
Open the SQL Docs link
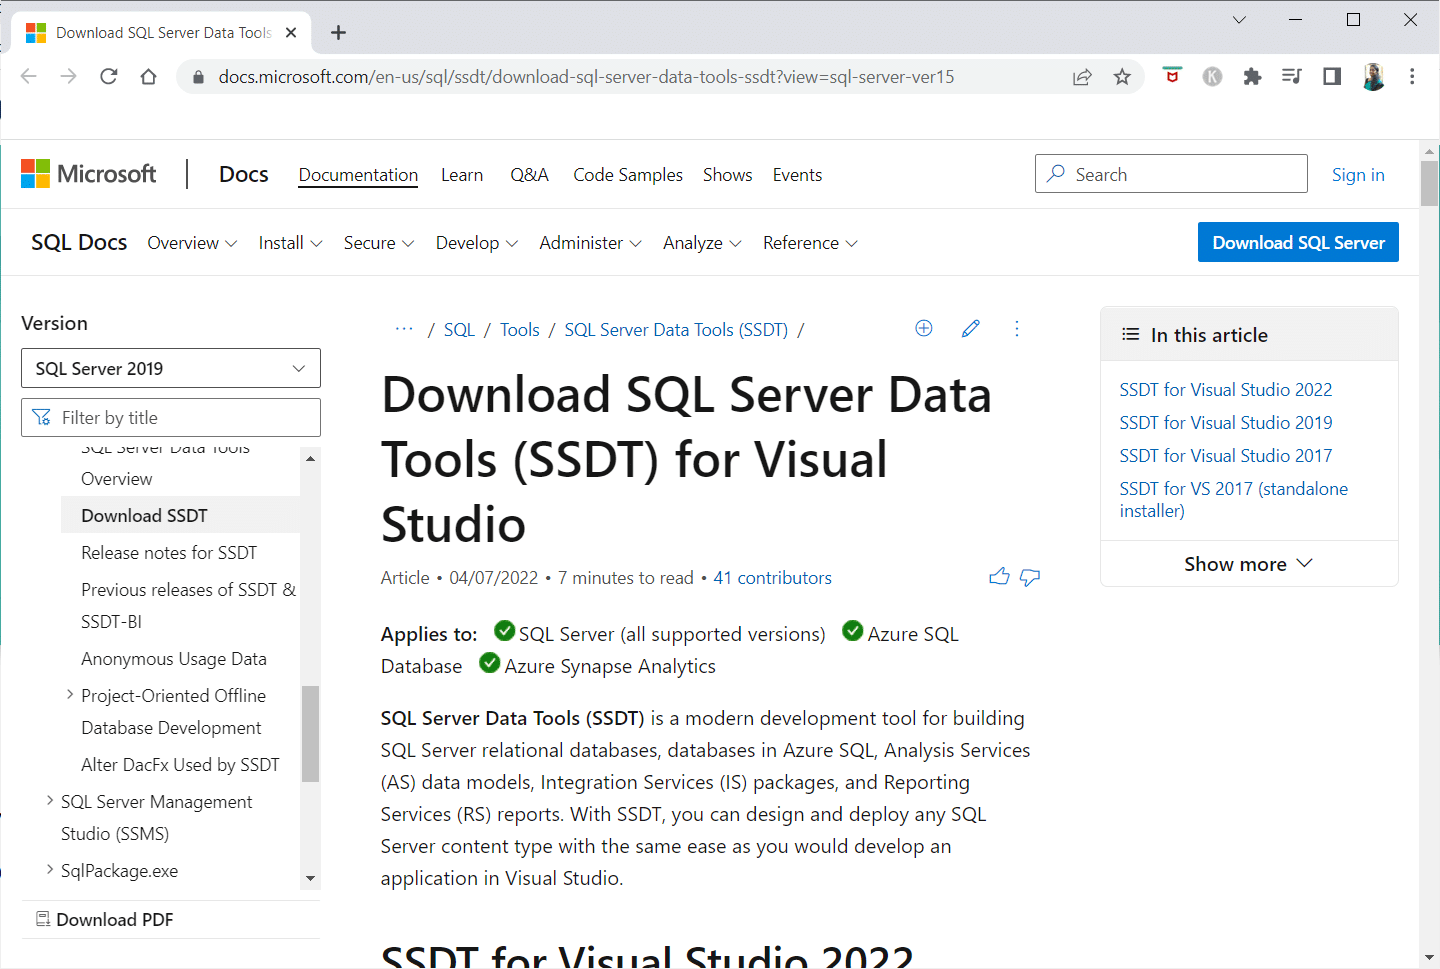pos(79,243)
